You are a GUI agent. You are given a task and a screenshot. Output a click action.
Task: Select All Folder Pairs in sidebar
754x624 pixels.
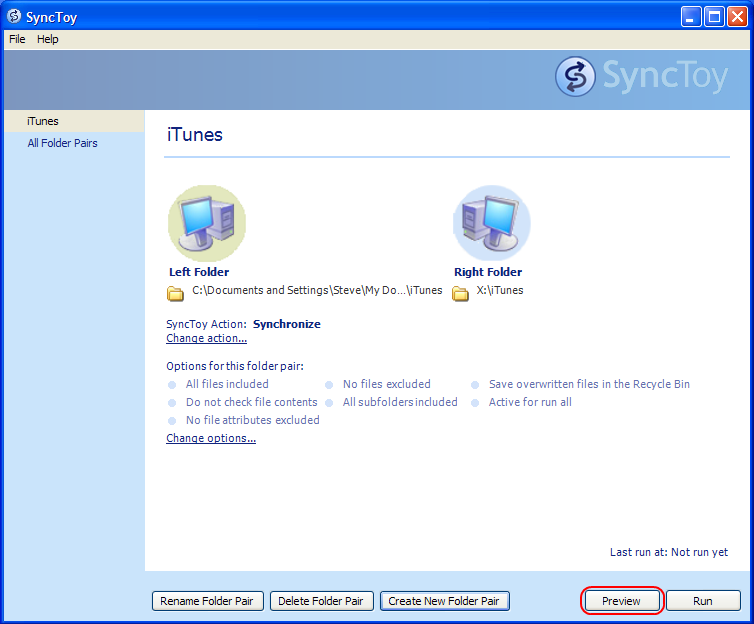point(63,143)
